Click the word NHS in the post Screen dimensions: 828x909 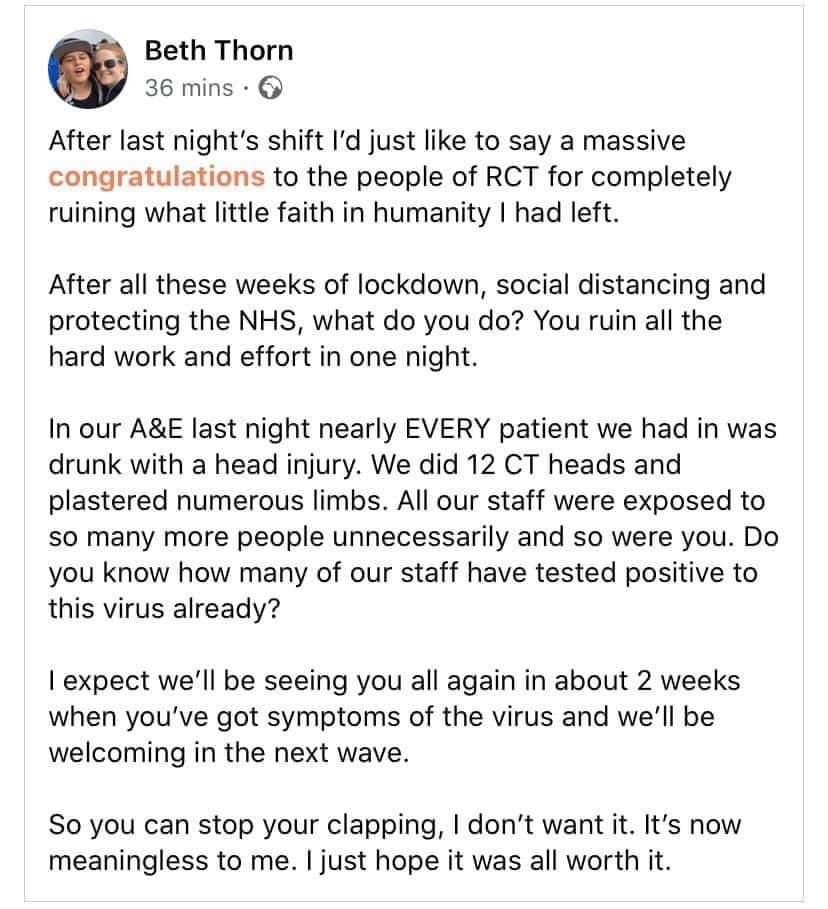tap(268, 321)
